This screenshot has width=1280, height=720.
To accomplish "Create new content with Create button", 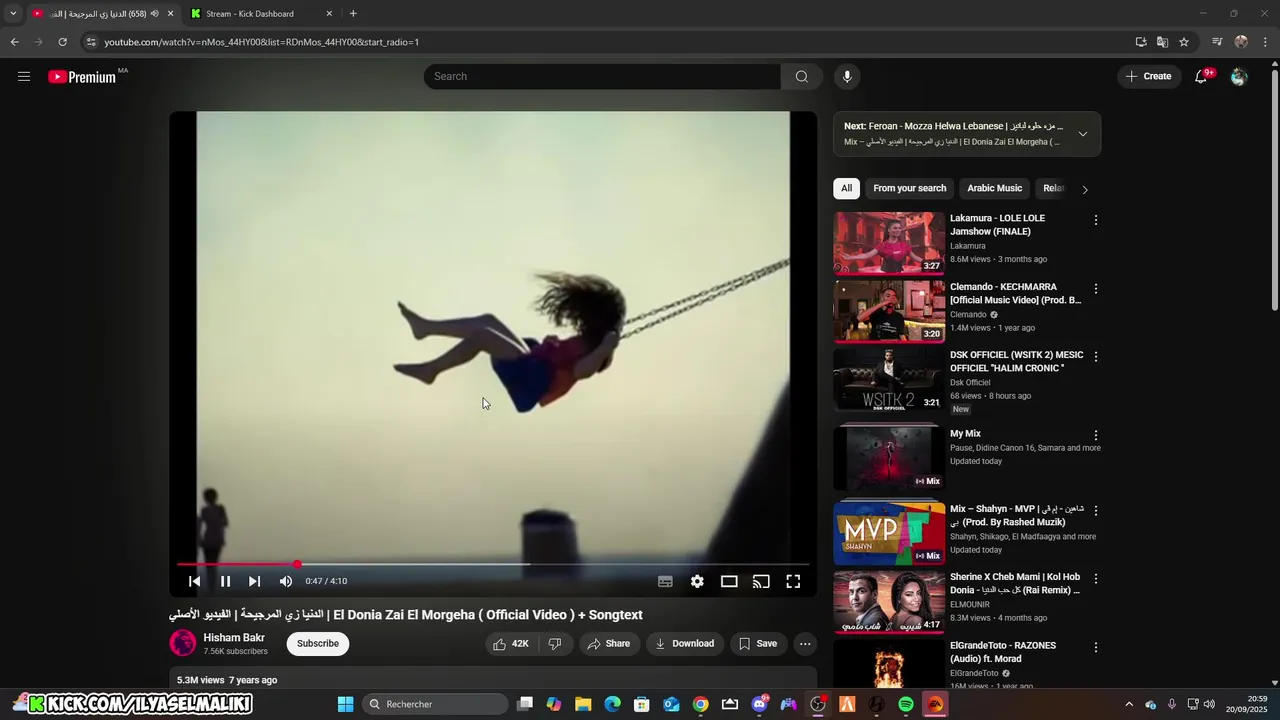I will tap(1148, 76).
